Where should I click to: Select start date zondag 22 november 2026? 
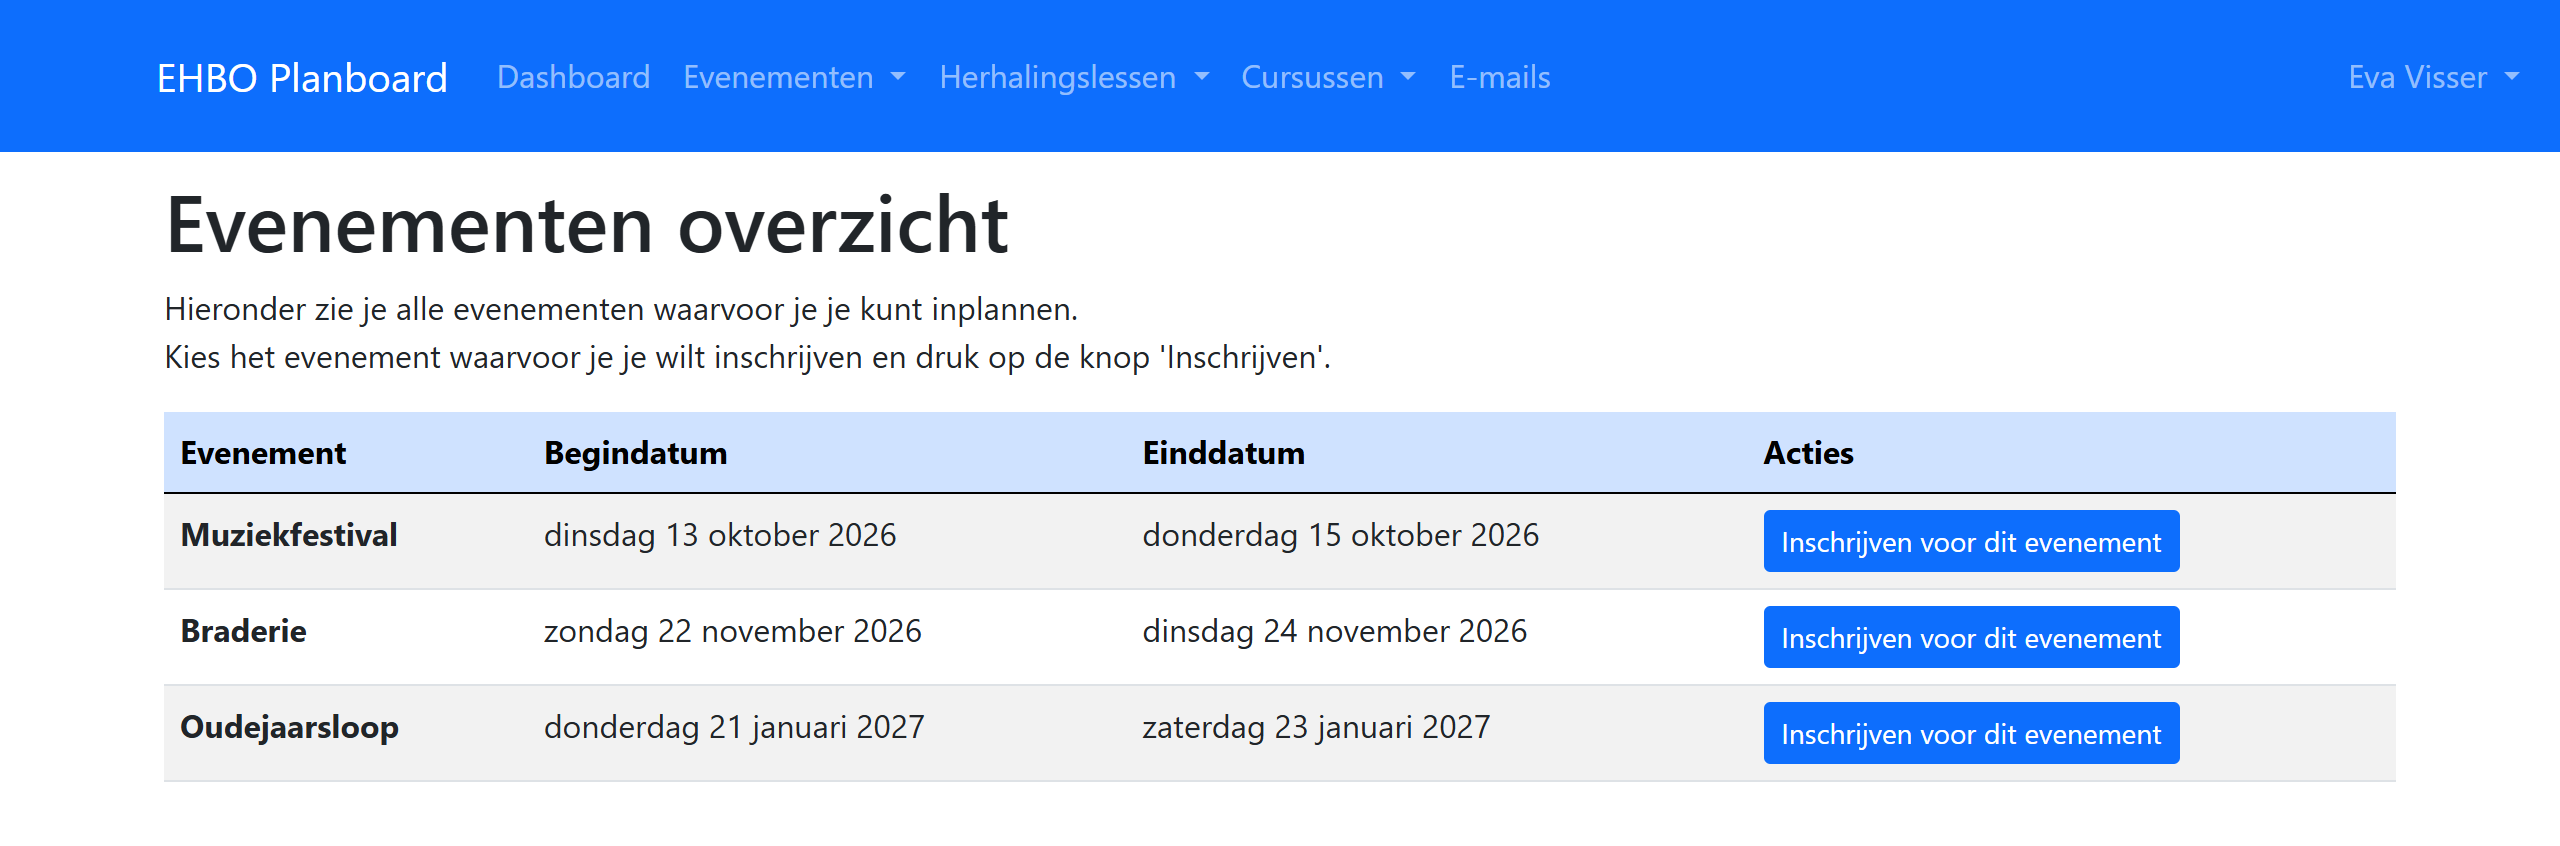coord(733,631)
